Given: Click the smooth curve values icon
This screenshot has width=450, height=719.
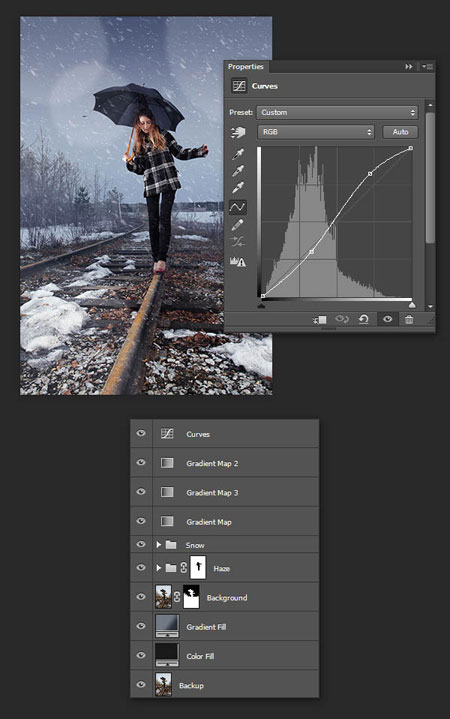Looking at the screenshot, I should (238, 242).
